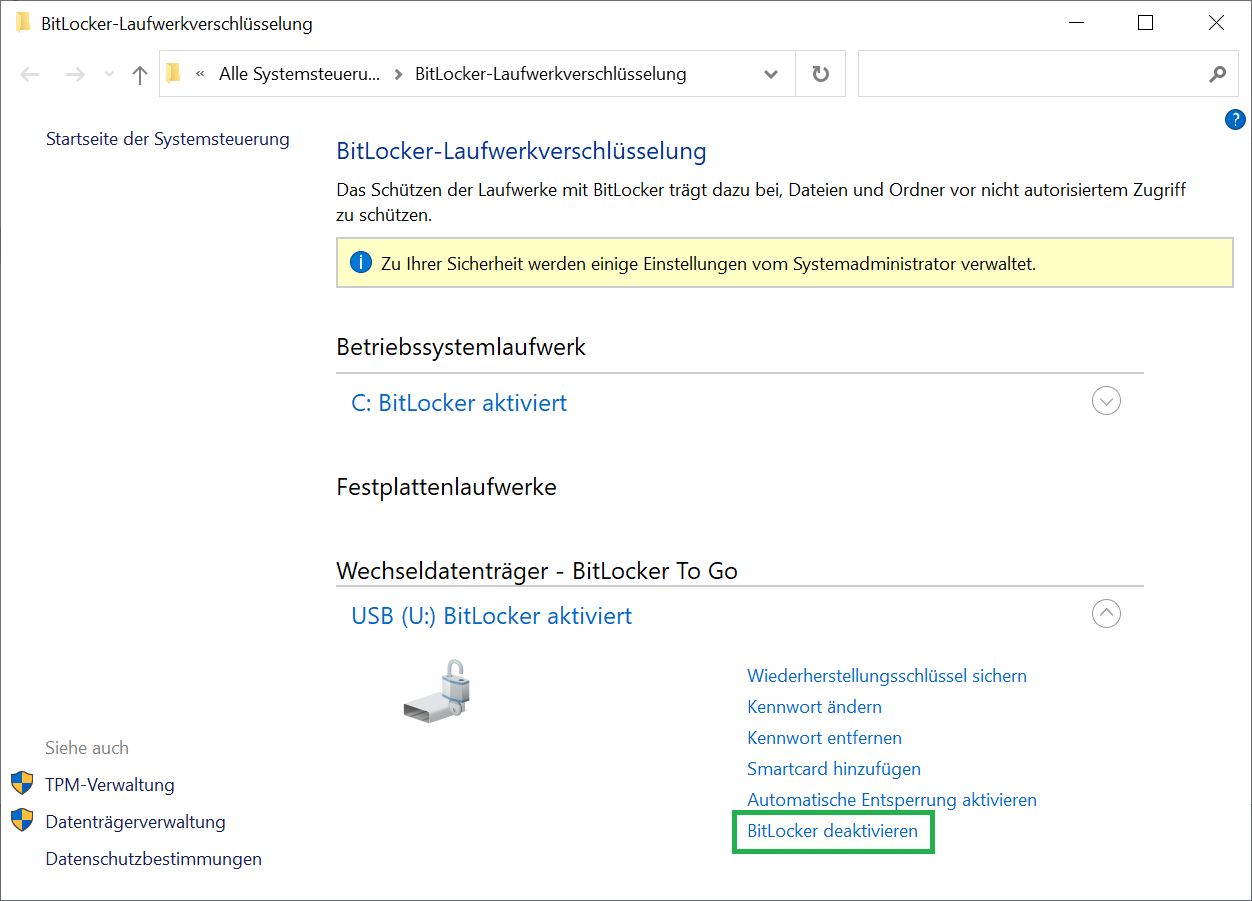Open Startseite der Systemsteuerung
Viewport: 1252px width, 901px height.
[167, 139]
